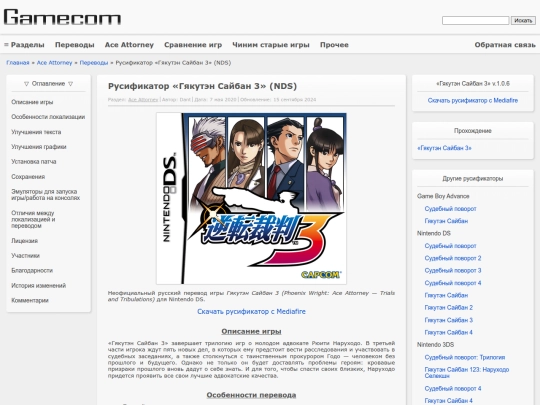Open the Обратная связь link

click(x=505, y=45)
